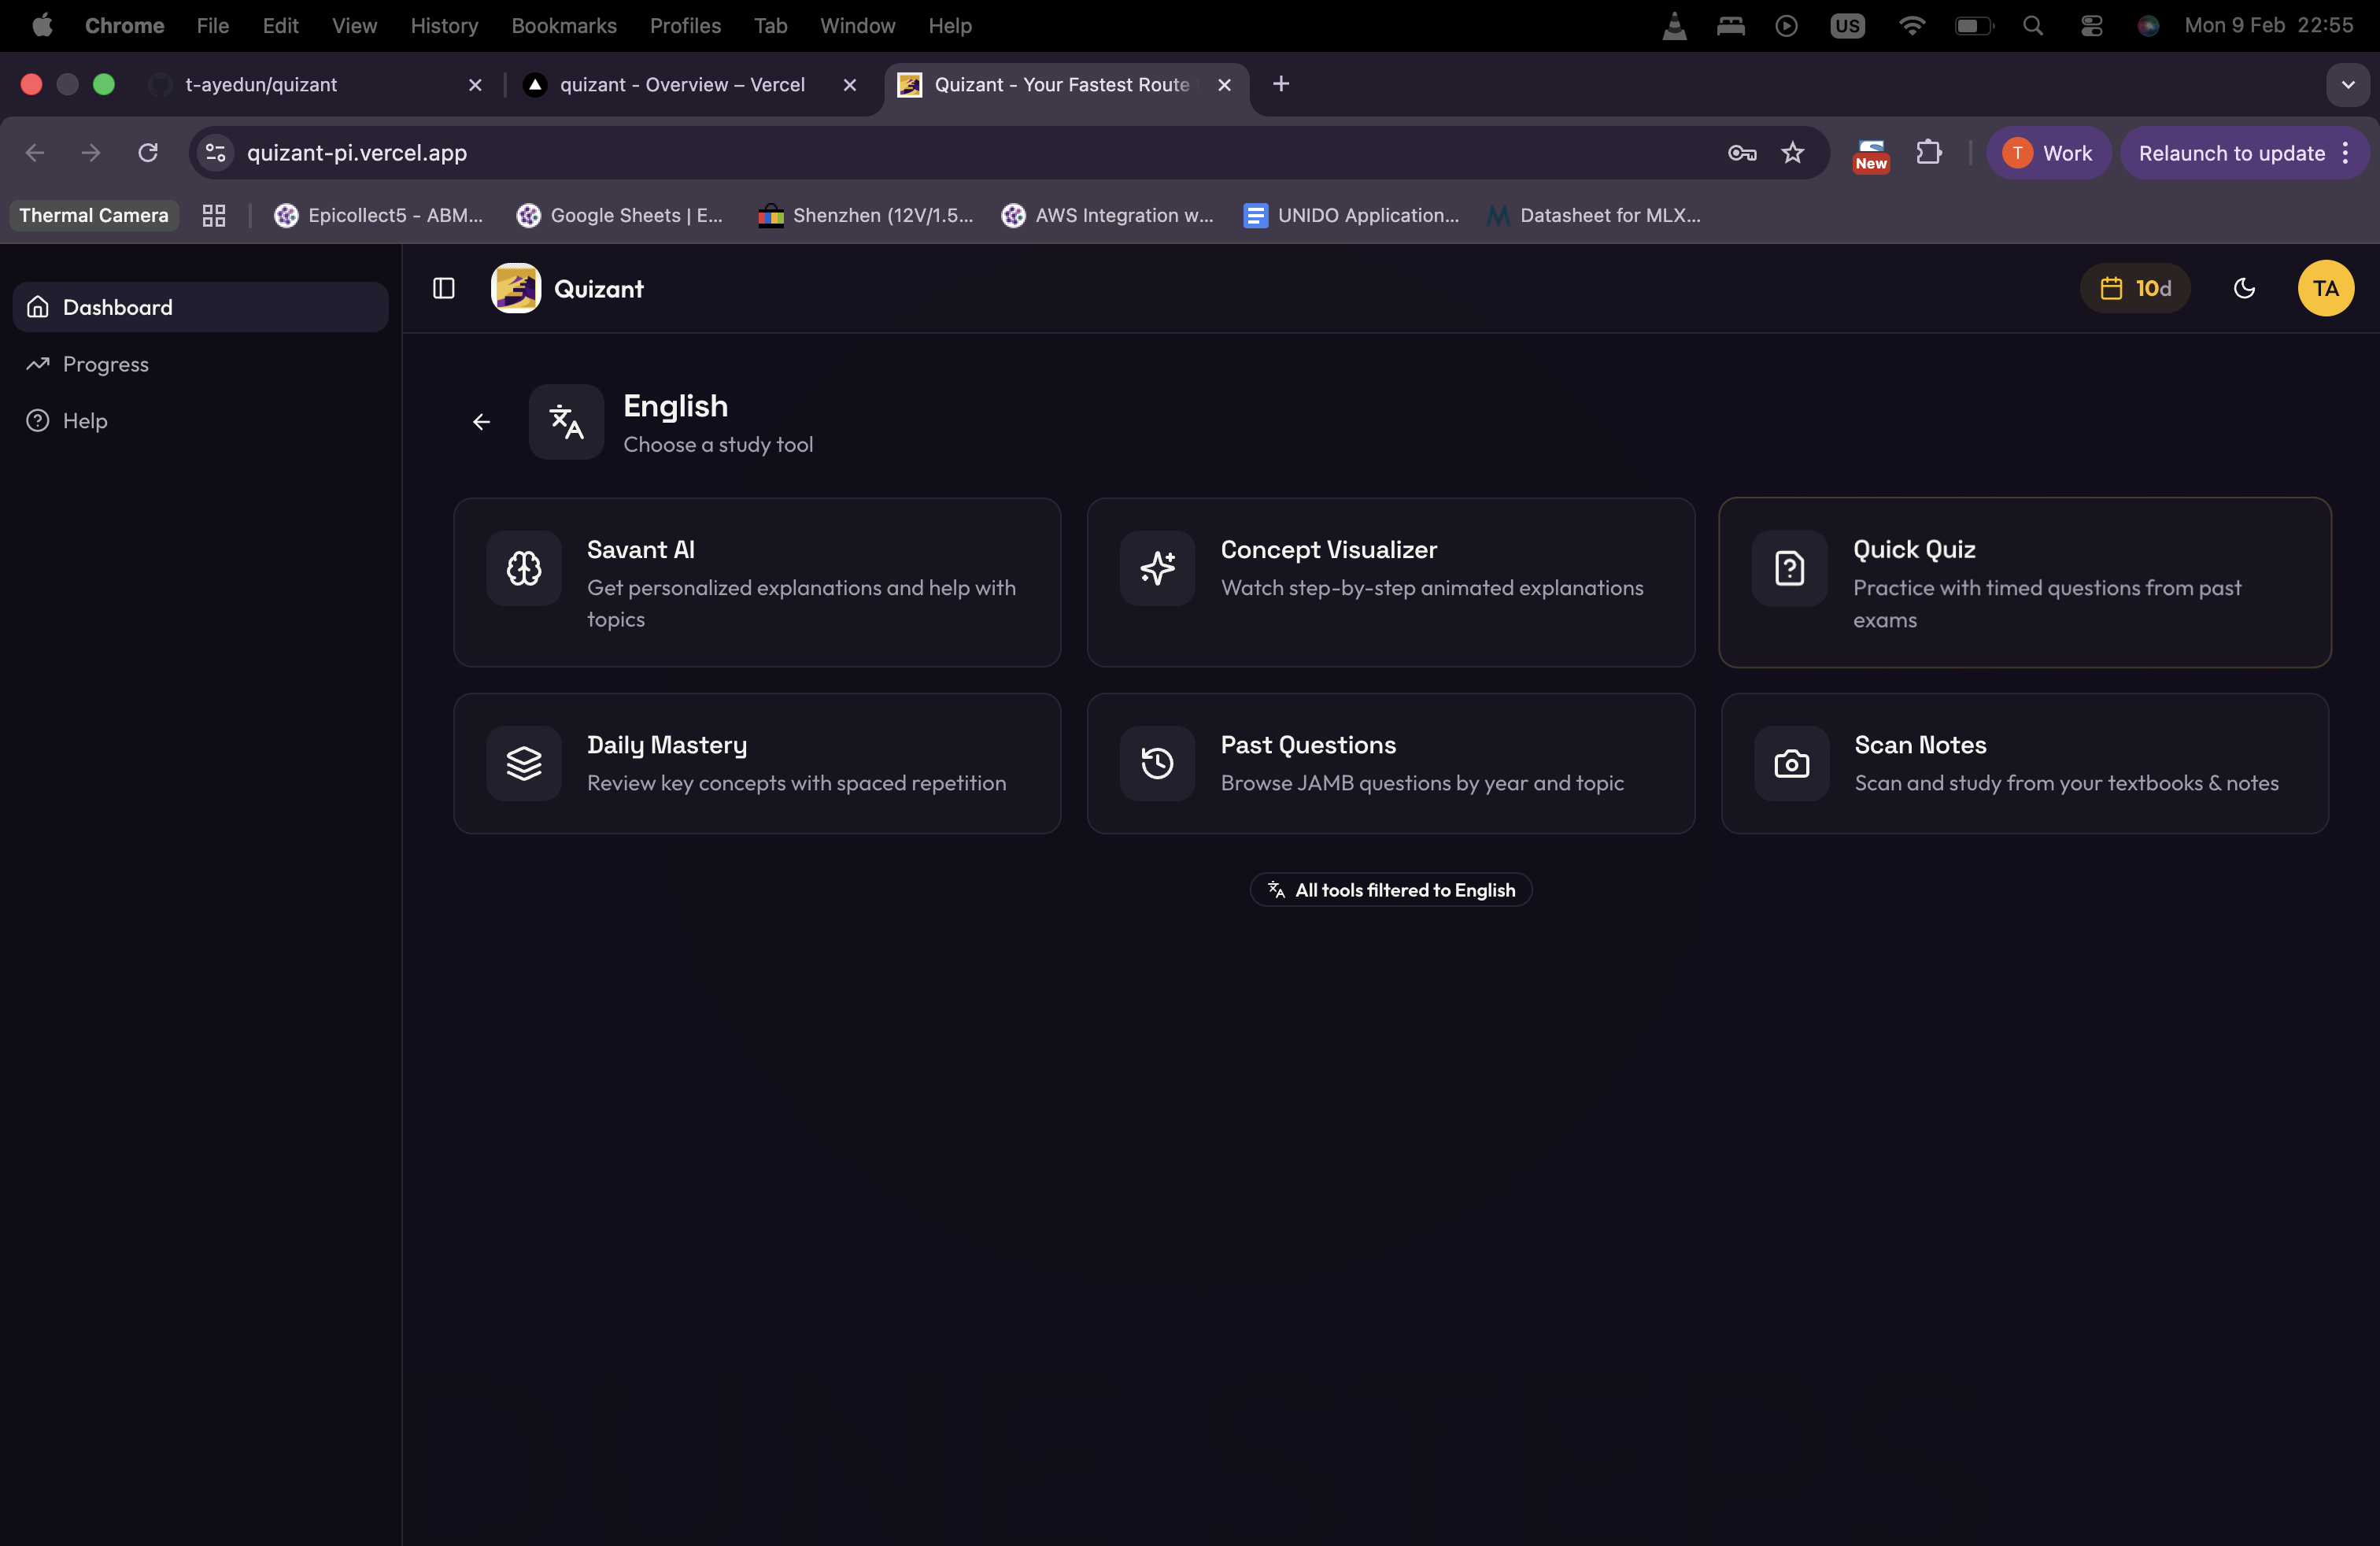The height and width of the screenshot is (1546, 2380).
Task: Click the Concept Visualizer sparkle icon
Action: pos(1157,568)
